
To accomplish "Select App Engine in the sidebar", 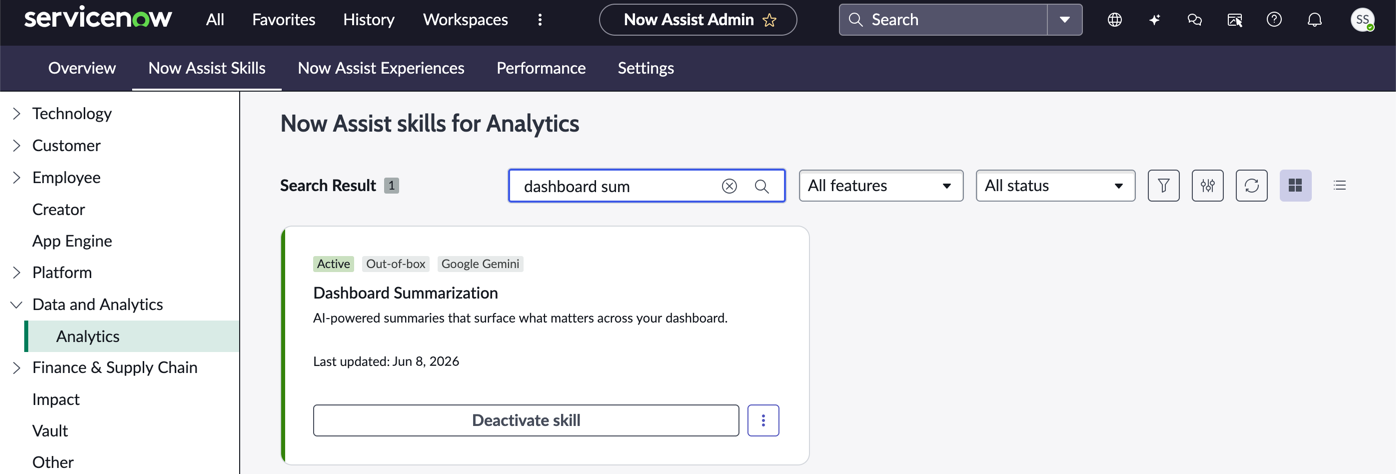I will click(x=72, y=241).
